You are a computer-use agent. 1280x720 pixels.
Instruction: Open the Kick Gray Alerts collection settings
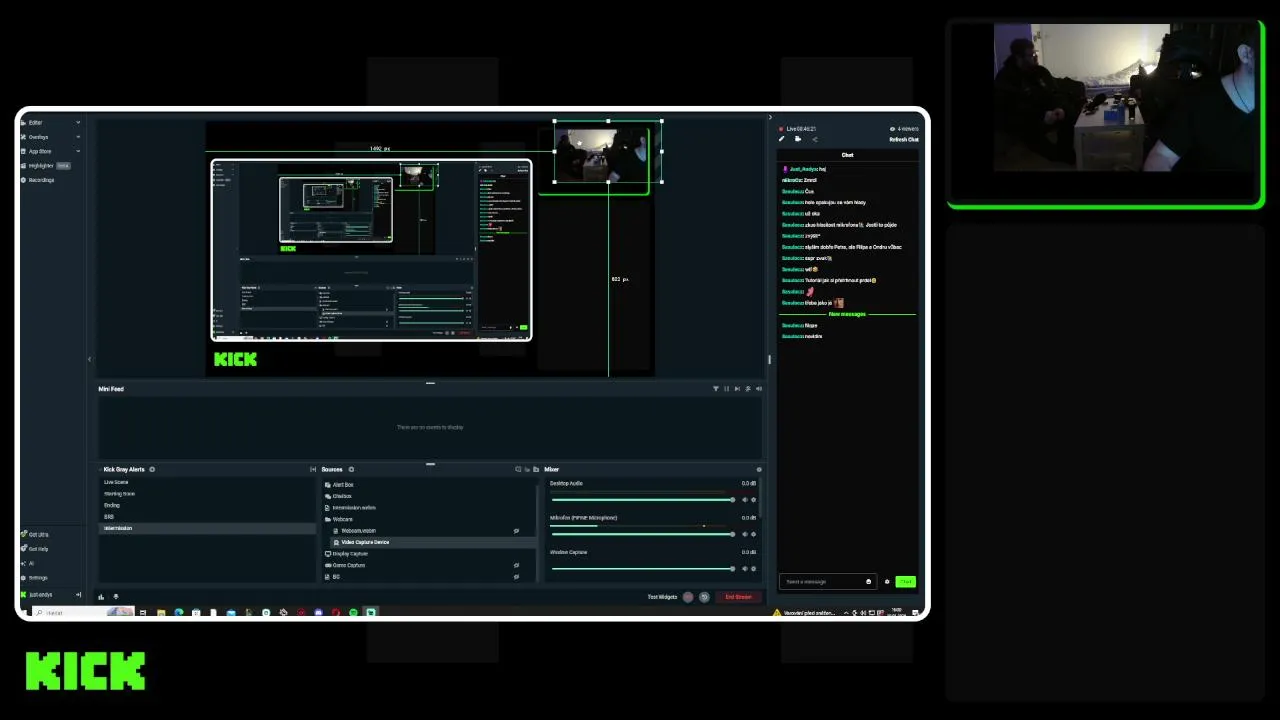tap(152, 469)
